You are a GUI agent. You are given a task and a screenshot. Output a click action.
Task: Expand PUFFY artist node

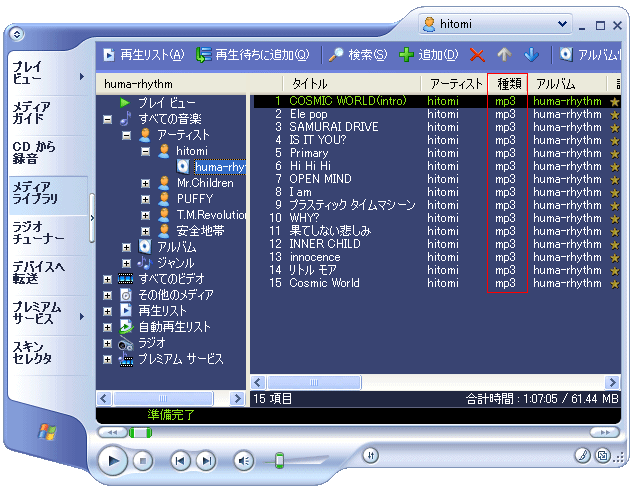(x=146, y=199)
